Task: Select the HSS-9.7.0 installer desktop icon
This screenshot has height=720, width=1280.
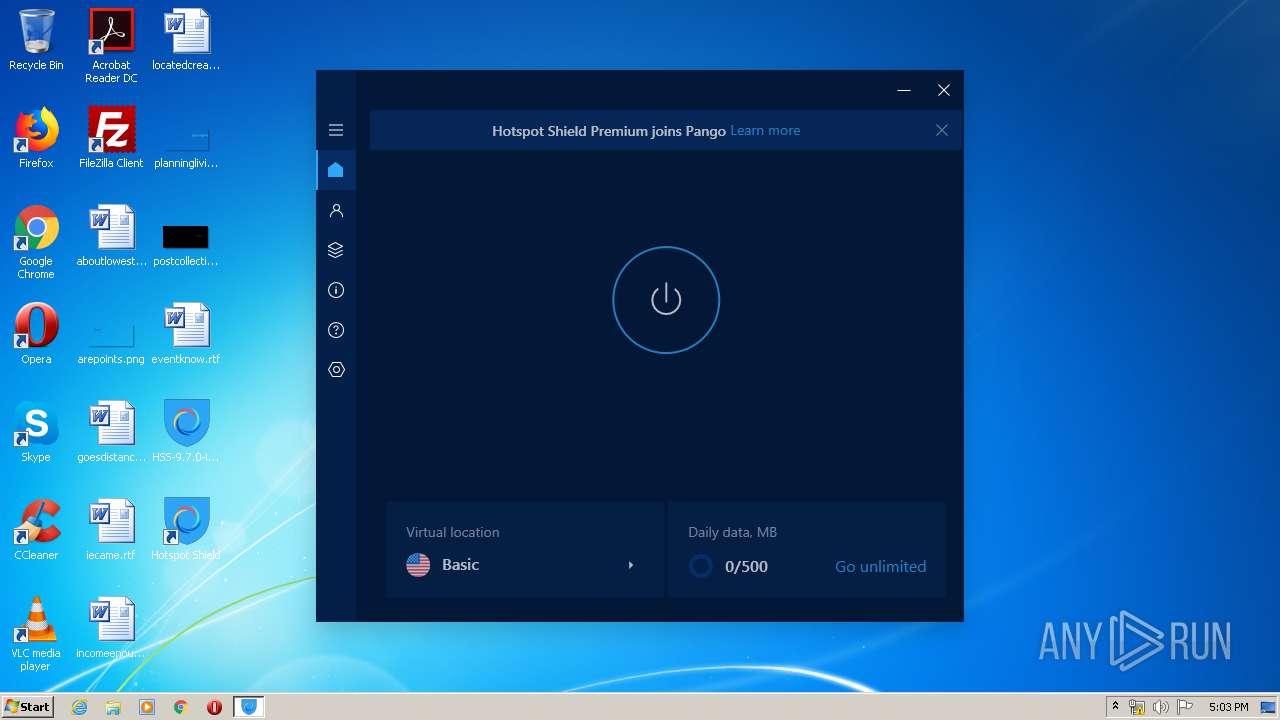Action: [x=186, y=432]
